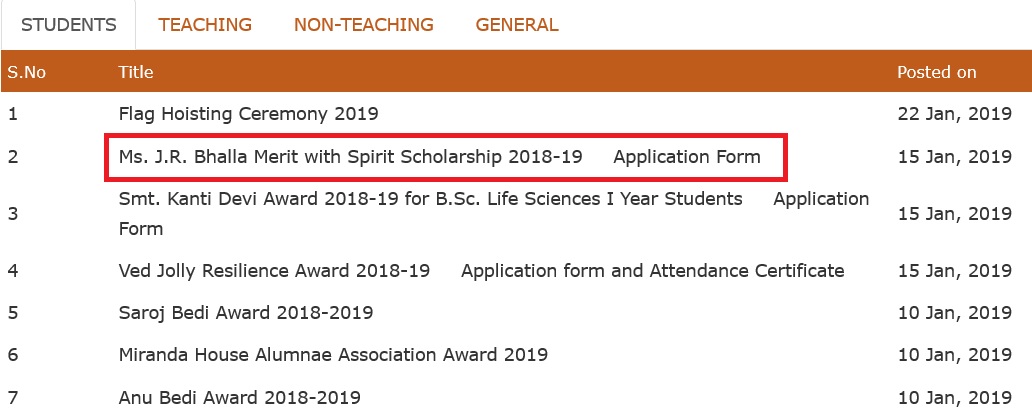Click the S.No column header

click(27, 73)
